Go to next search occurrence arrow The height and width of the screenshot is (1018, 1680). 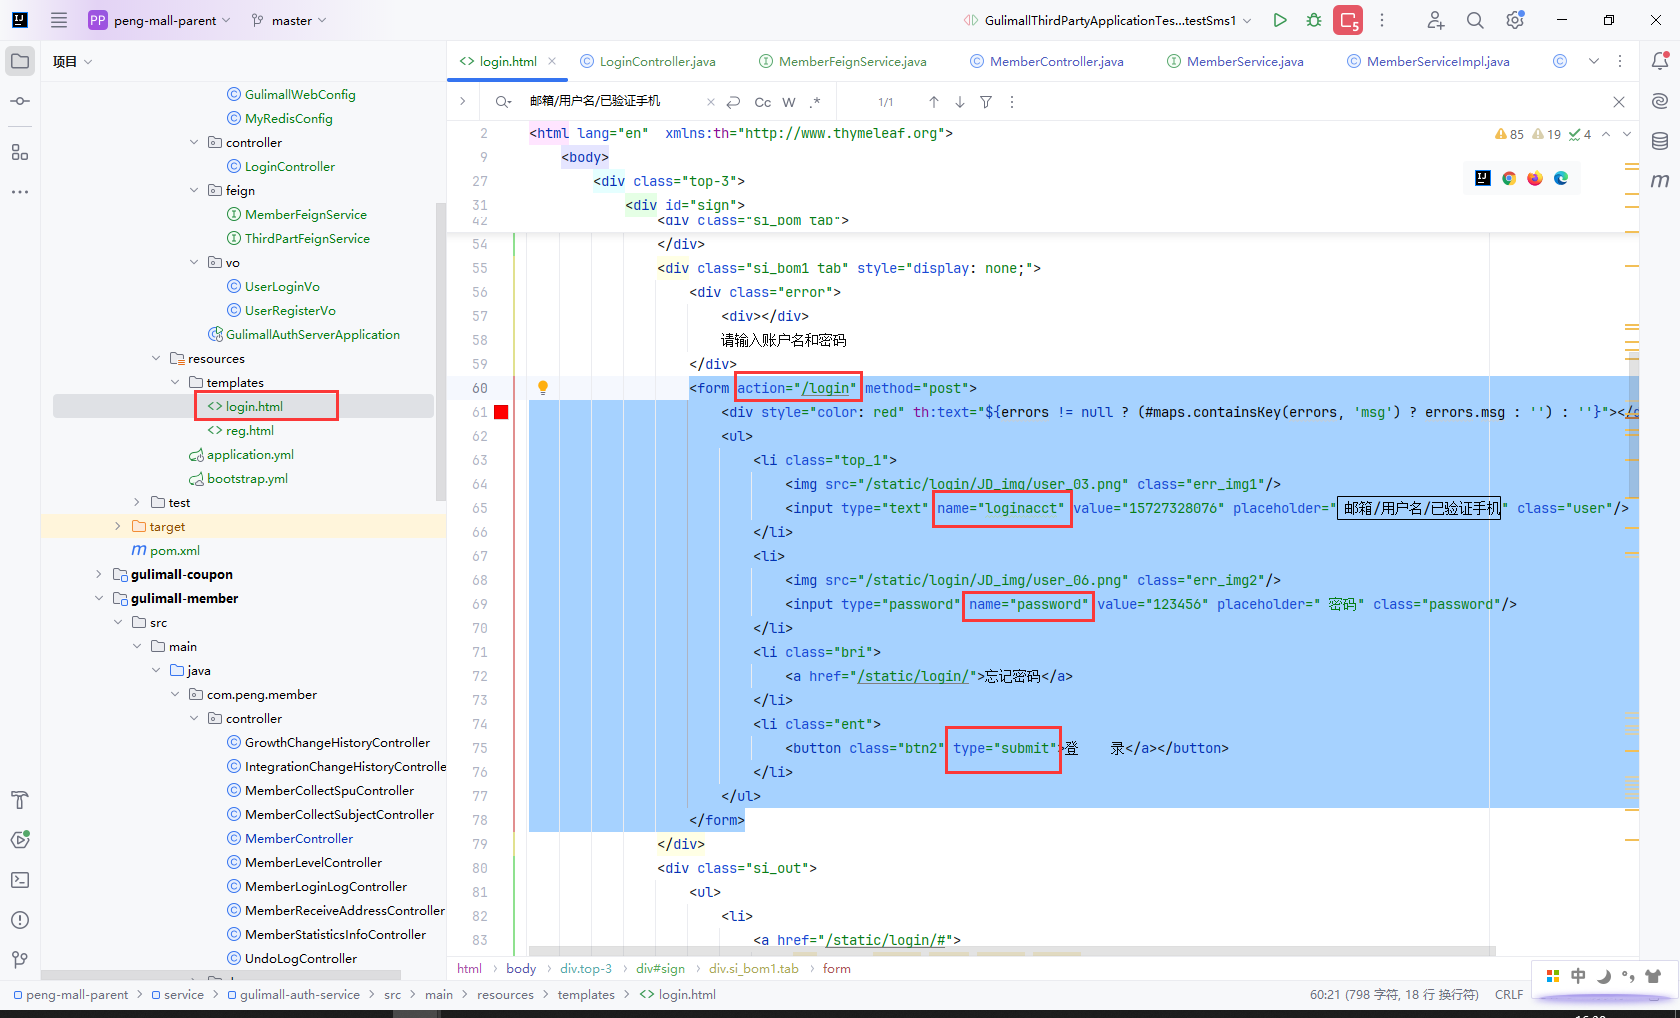[960, 102]
